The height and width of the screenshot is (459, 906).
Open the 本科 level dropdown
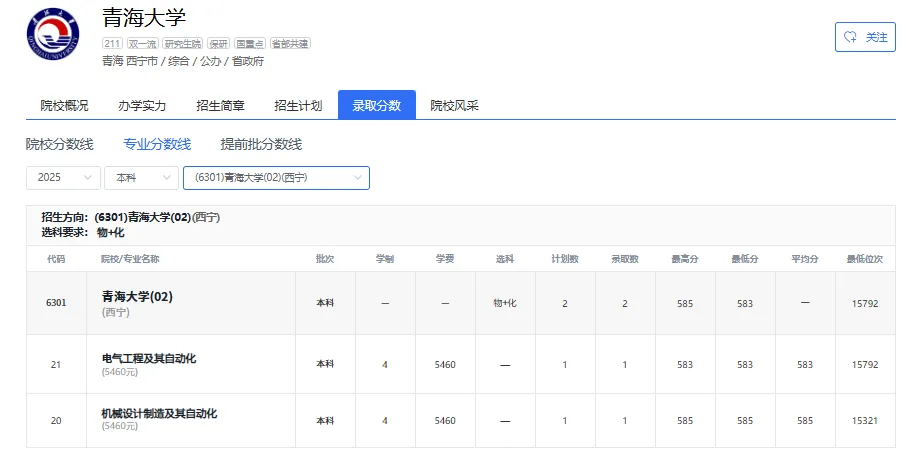pos(142,177)
